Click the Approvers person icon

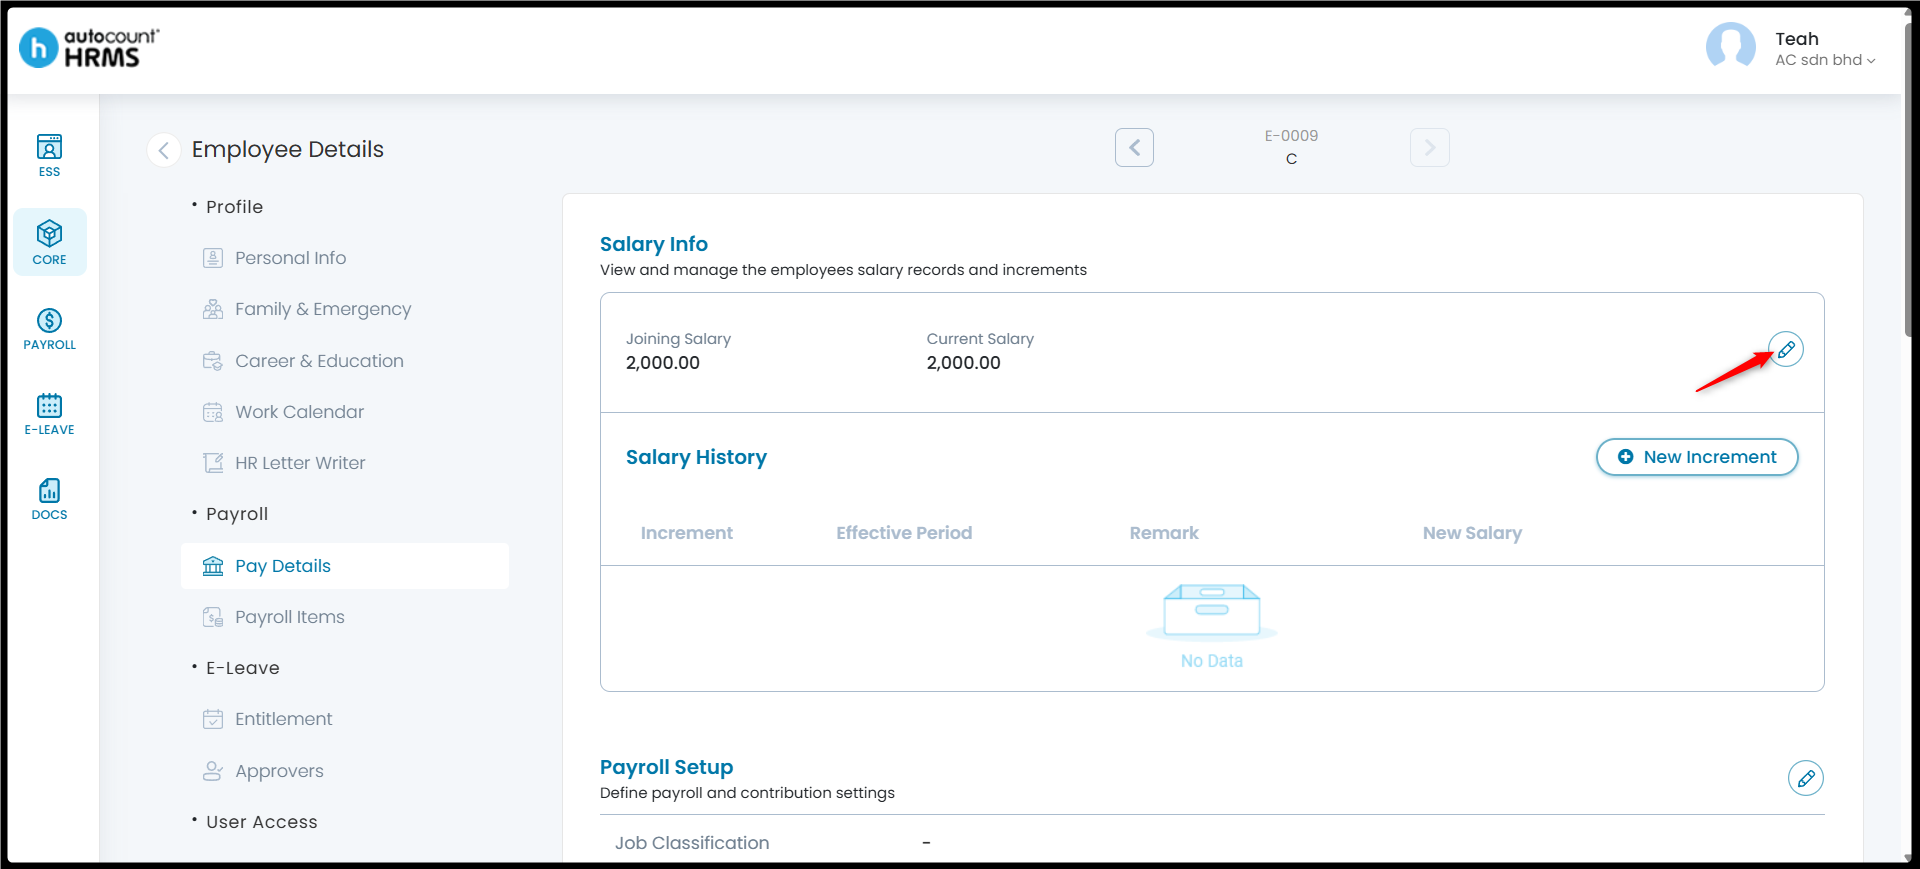pos(213,771)
